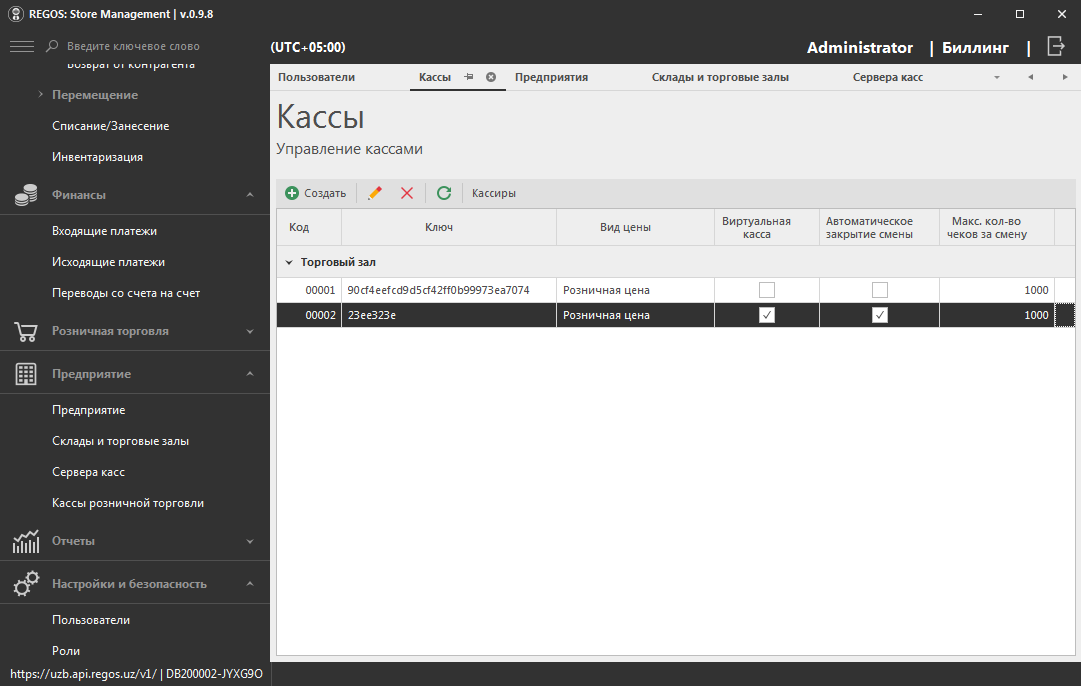Expand the Розничная торговля section
This screenshot has height=686, width=1081.
tap(250, 332)
